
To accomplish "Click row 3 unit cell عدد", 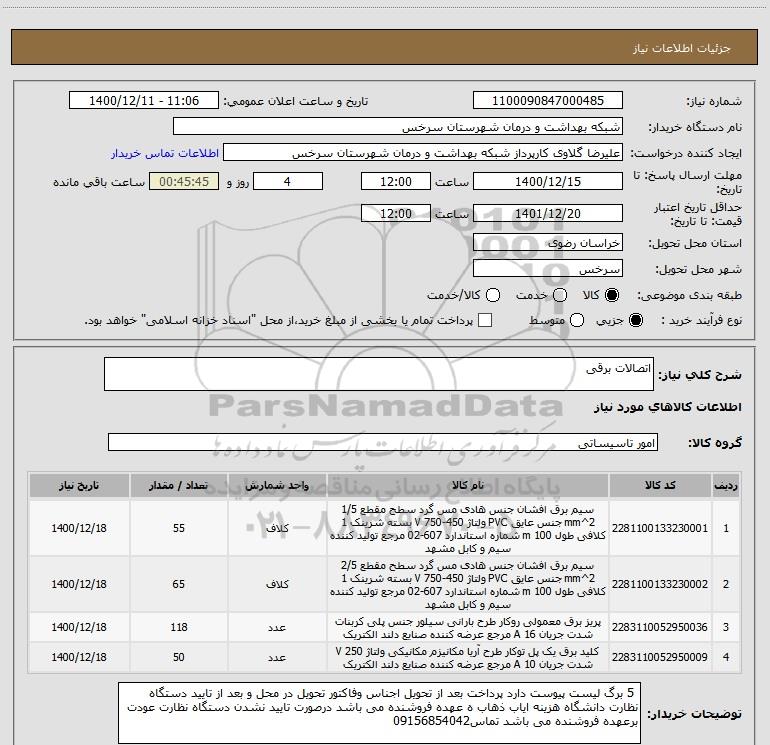I will (277, 627).
